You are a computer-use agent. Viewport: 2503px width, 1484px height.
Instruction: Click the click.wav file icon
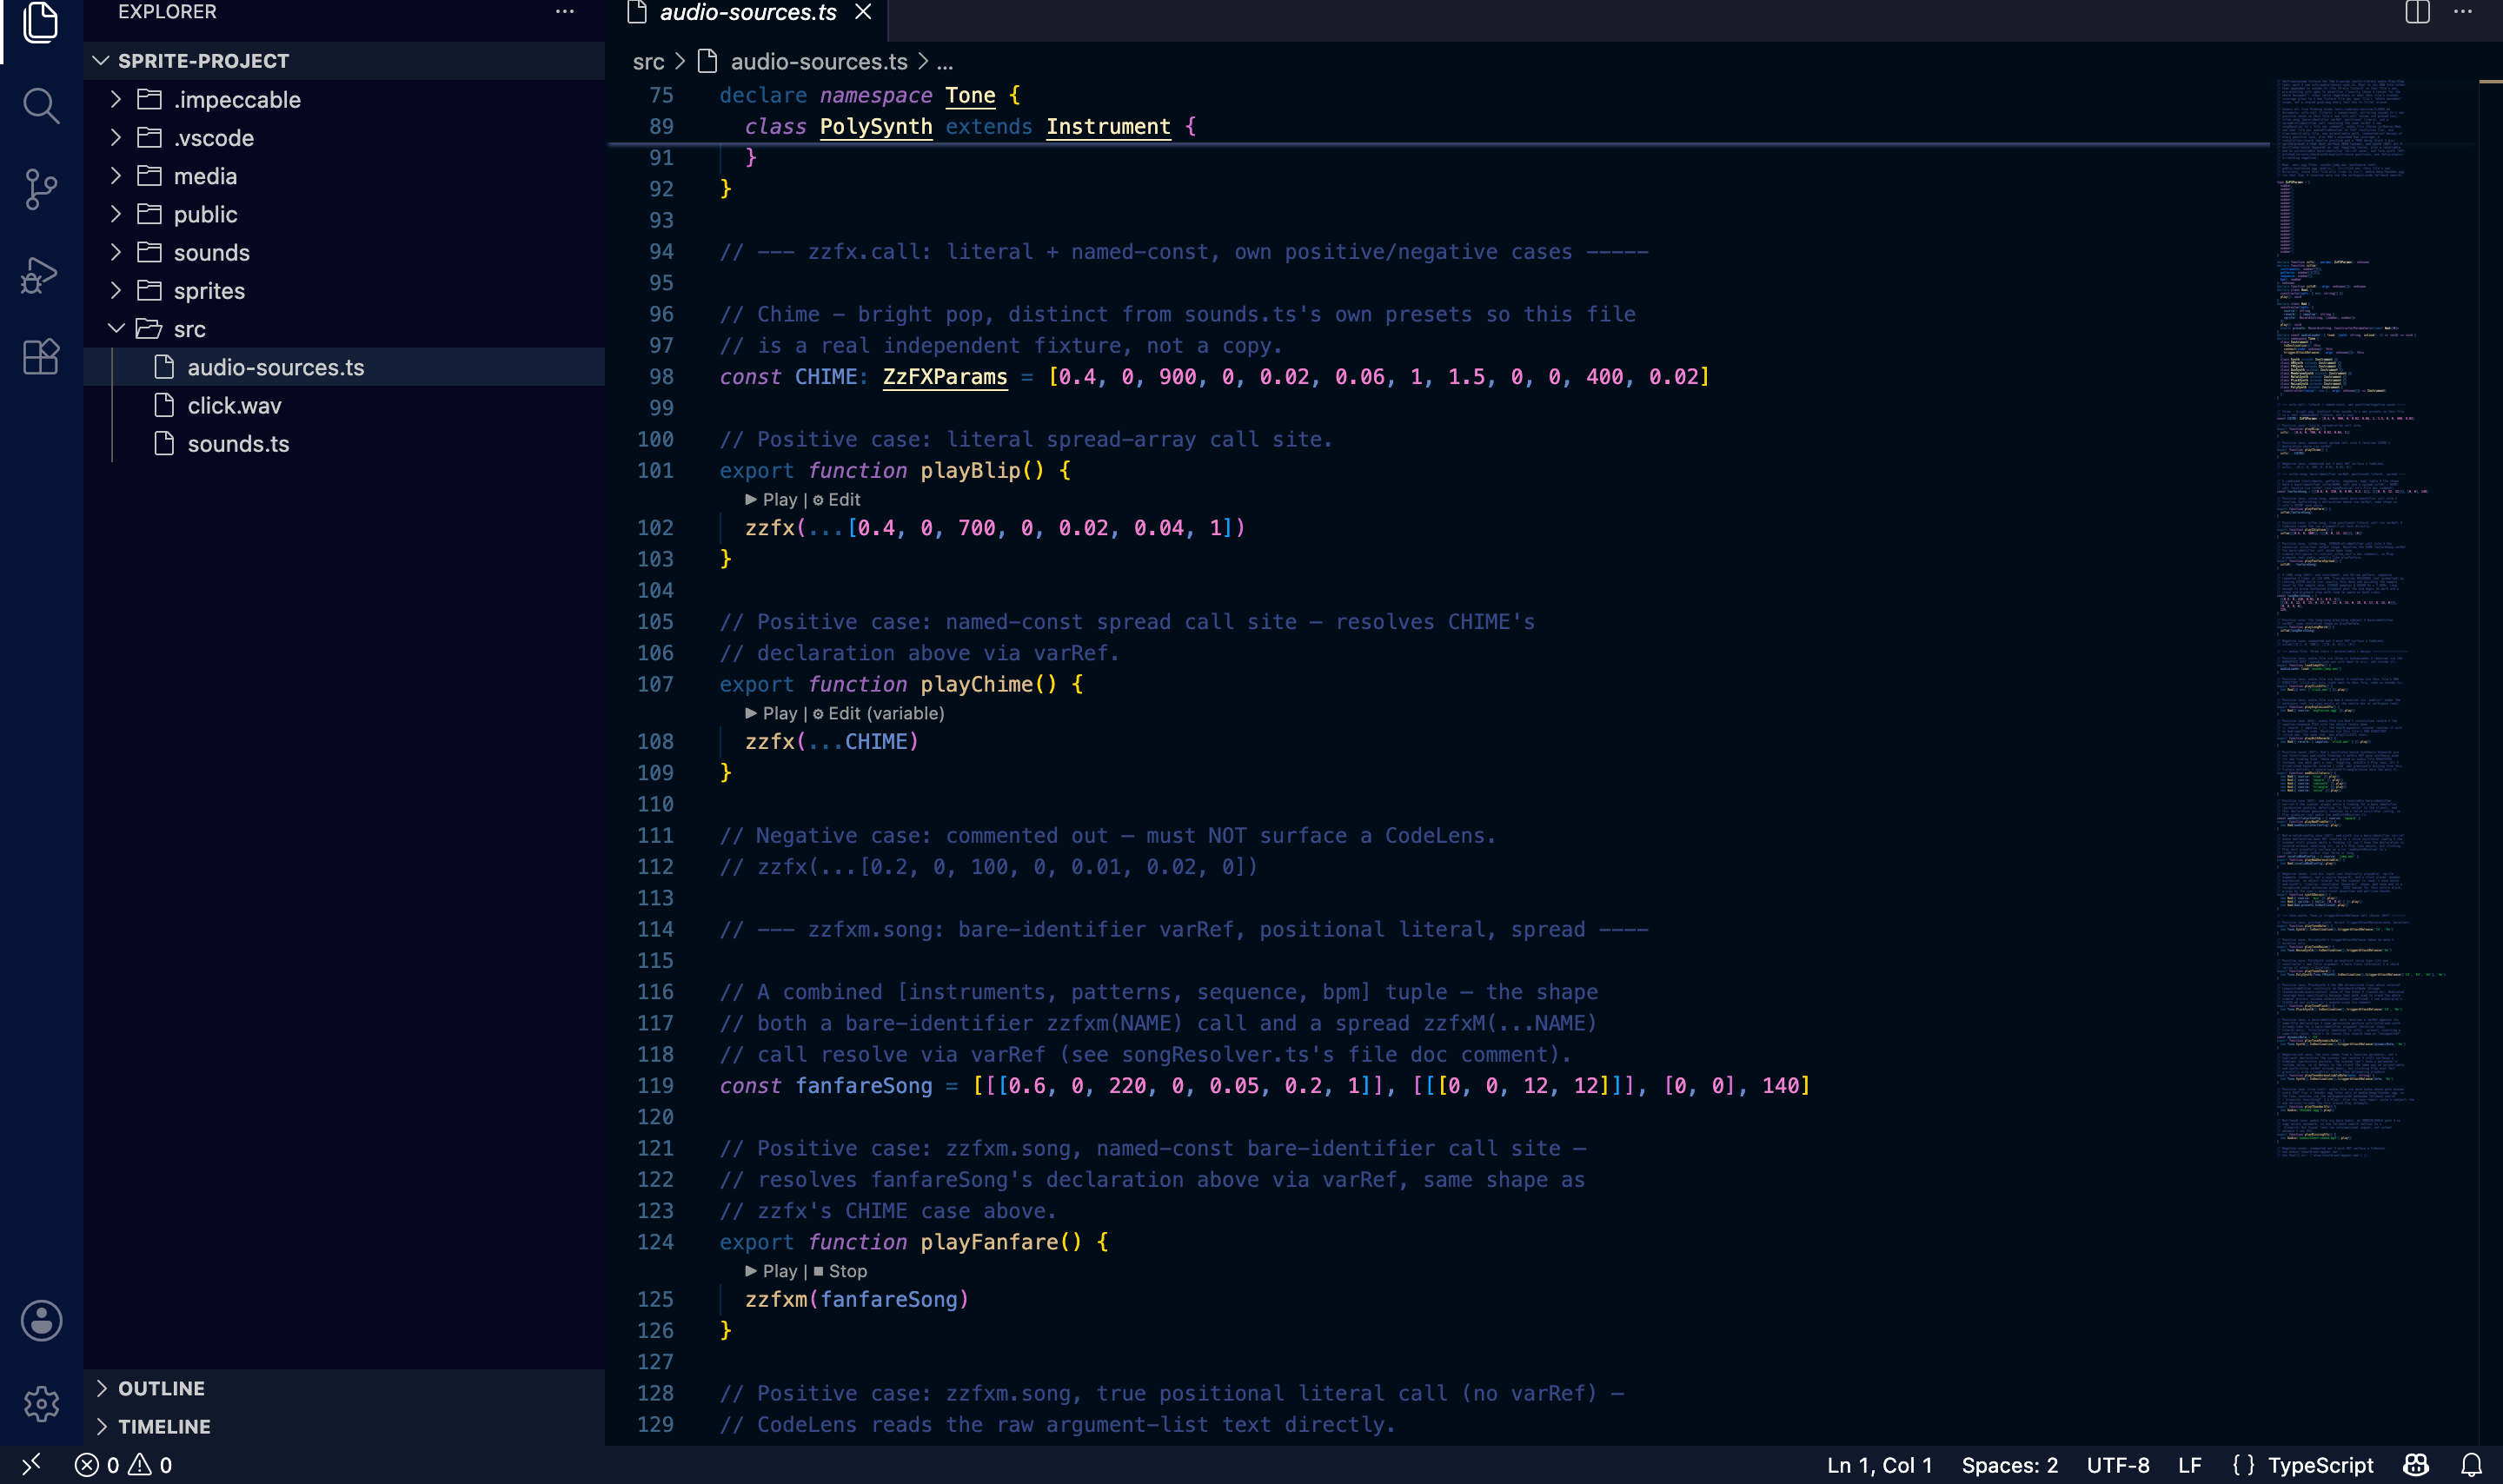[164, 405]
